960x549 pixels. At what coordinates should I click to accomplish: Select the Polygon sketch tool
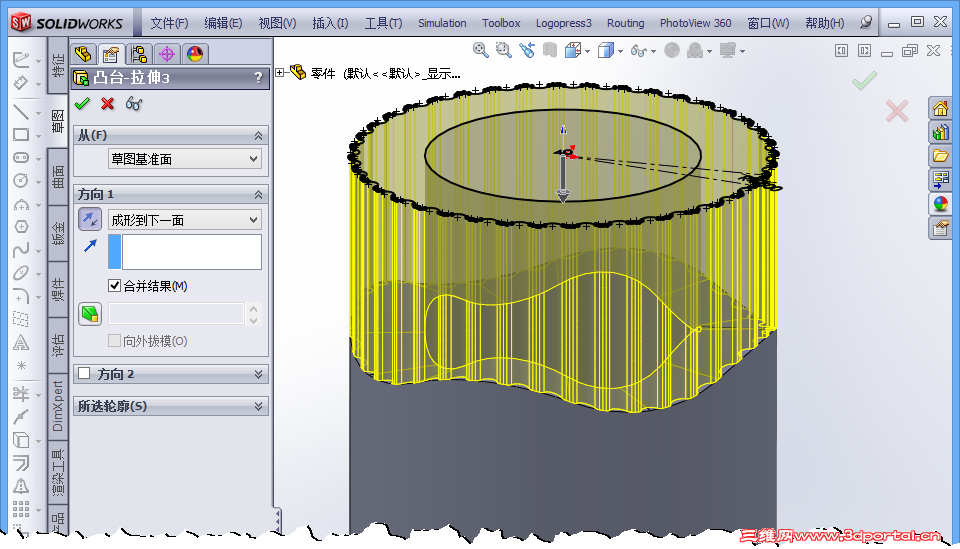tap(21, 227)
